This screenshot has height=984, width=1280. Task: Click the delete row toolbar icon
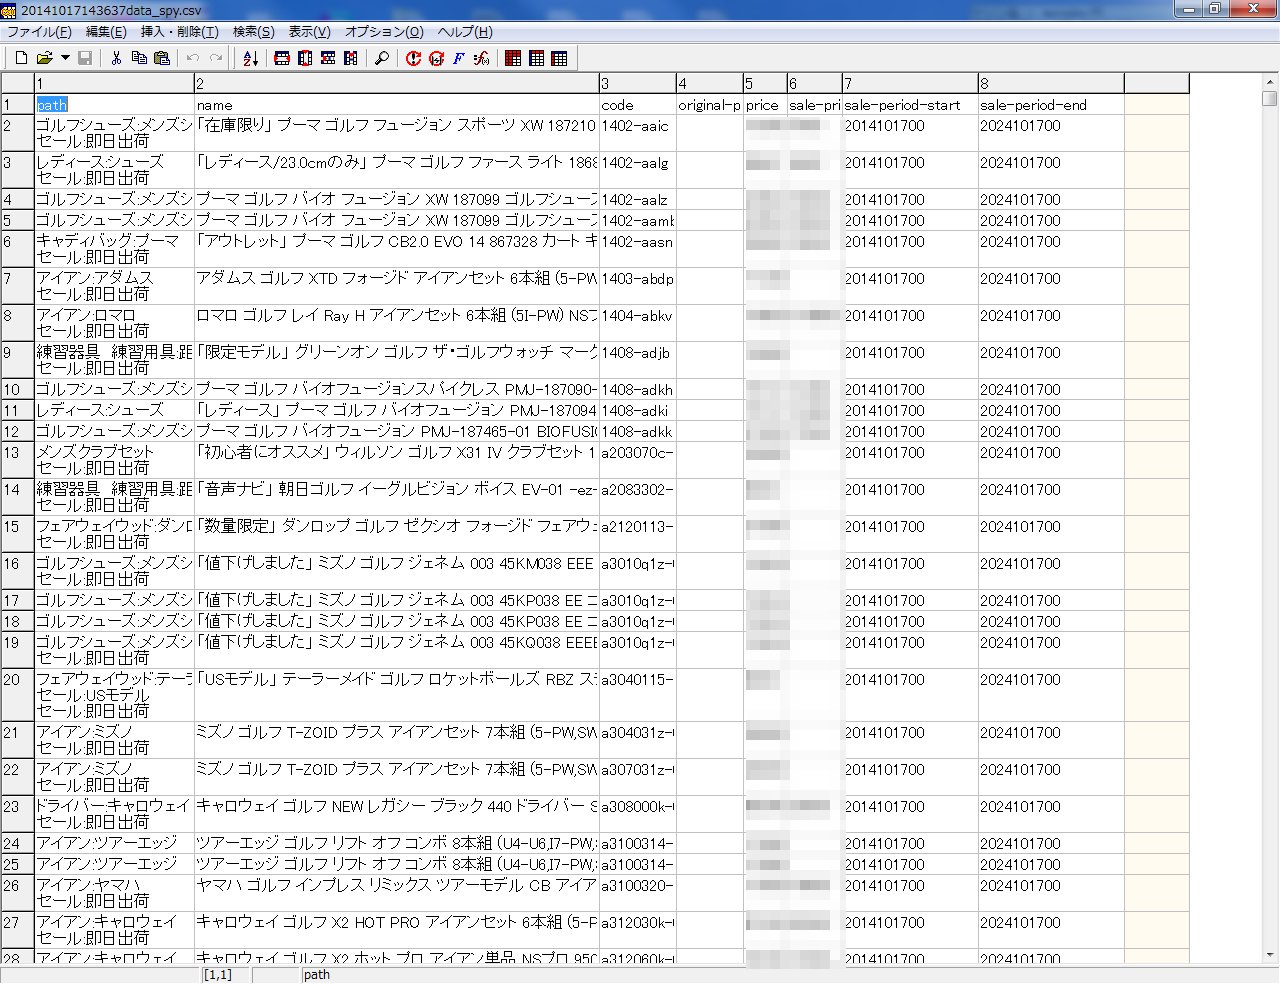click(328, 59)
